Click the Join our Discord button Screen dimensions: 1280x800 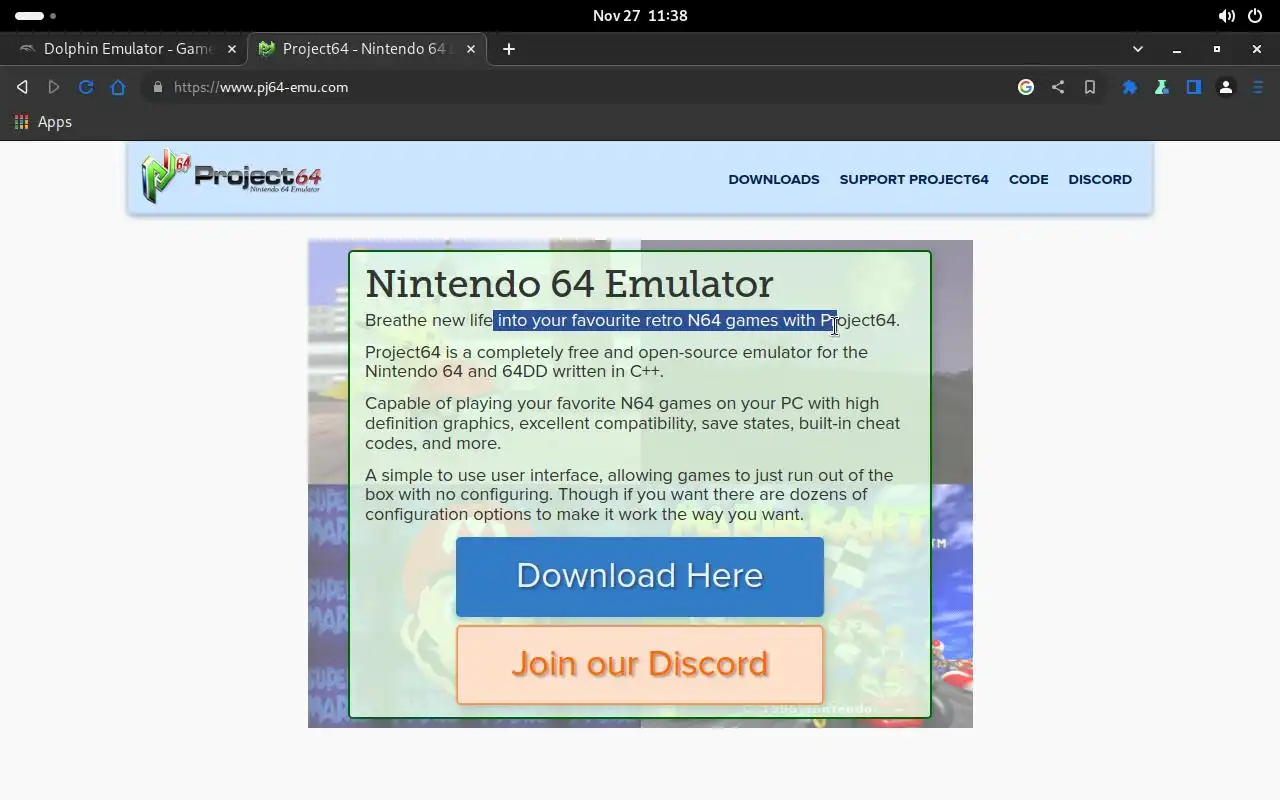[640, 665]
